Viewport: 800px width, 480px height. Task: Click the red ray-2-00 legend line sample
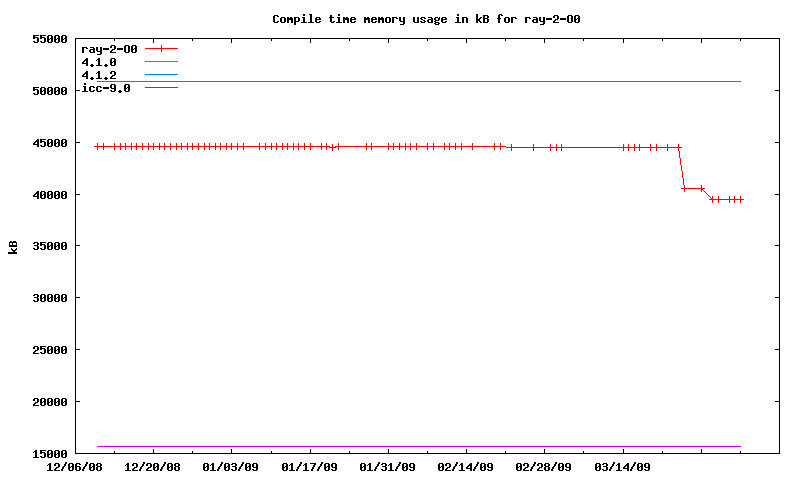pyautogui.click(x=161, y=49)
